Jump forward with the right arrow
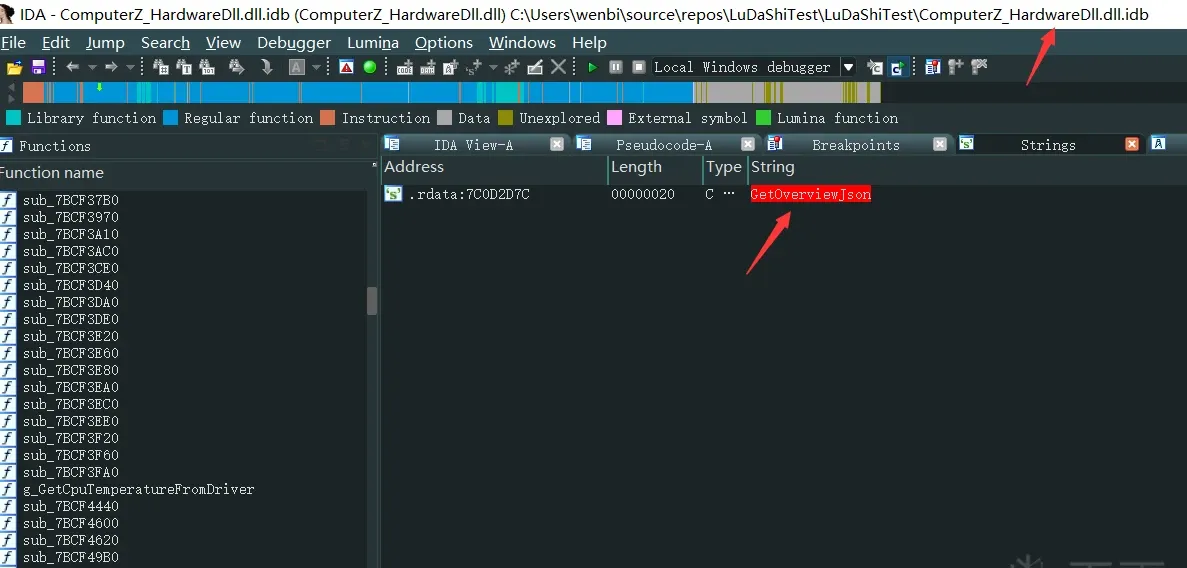This screenshot has width=1187, height=568. [111, 67]
